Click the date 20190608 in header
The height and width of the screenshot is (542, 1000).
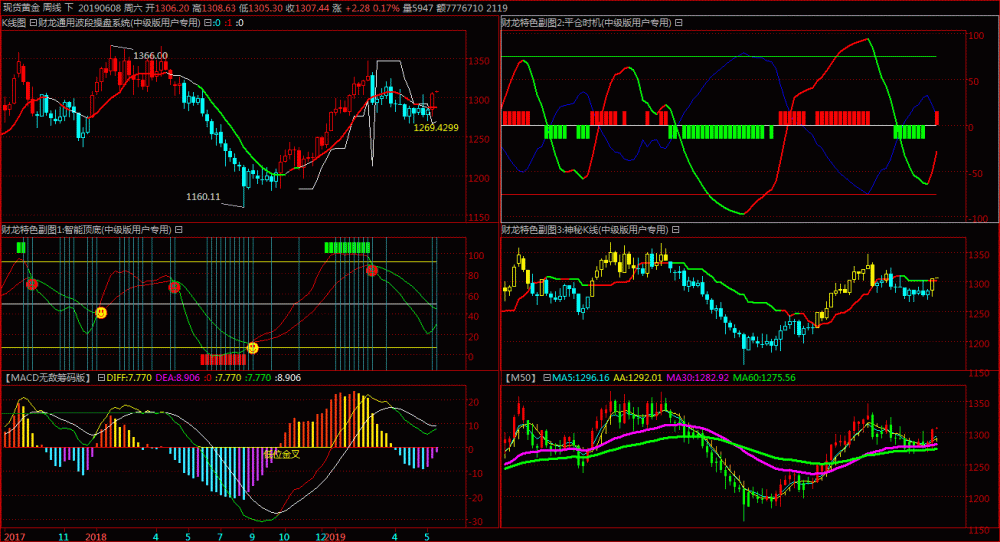coord(99,8)
